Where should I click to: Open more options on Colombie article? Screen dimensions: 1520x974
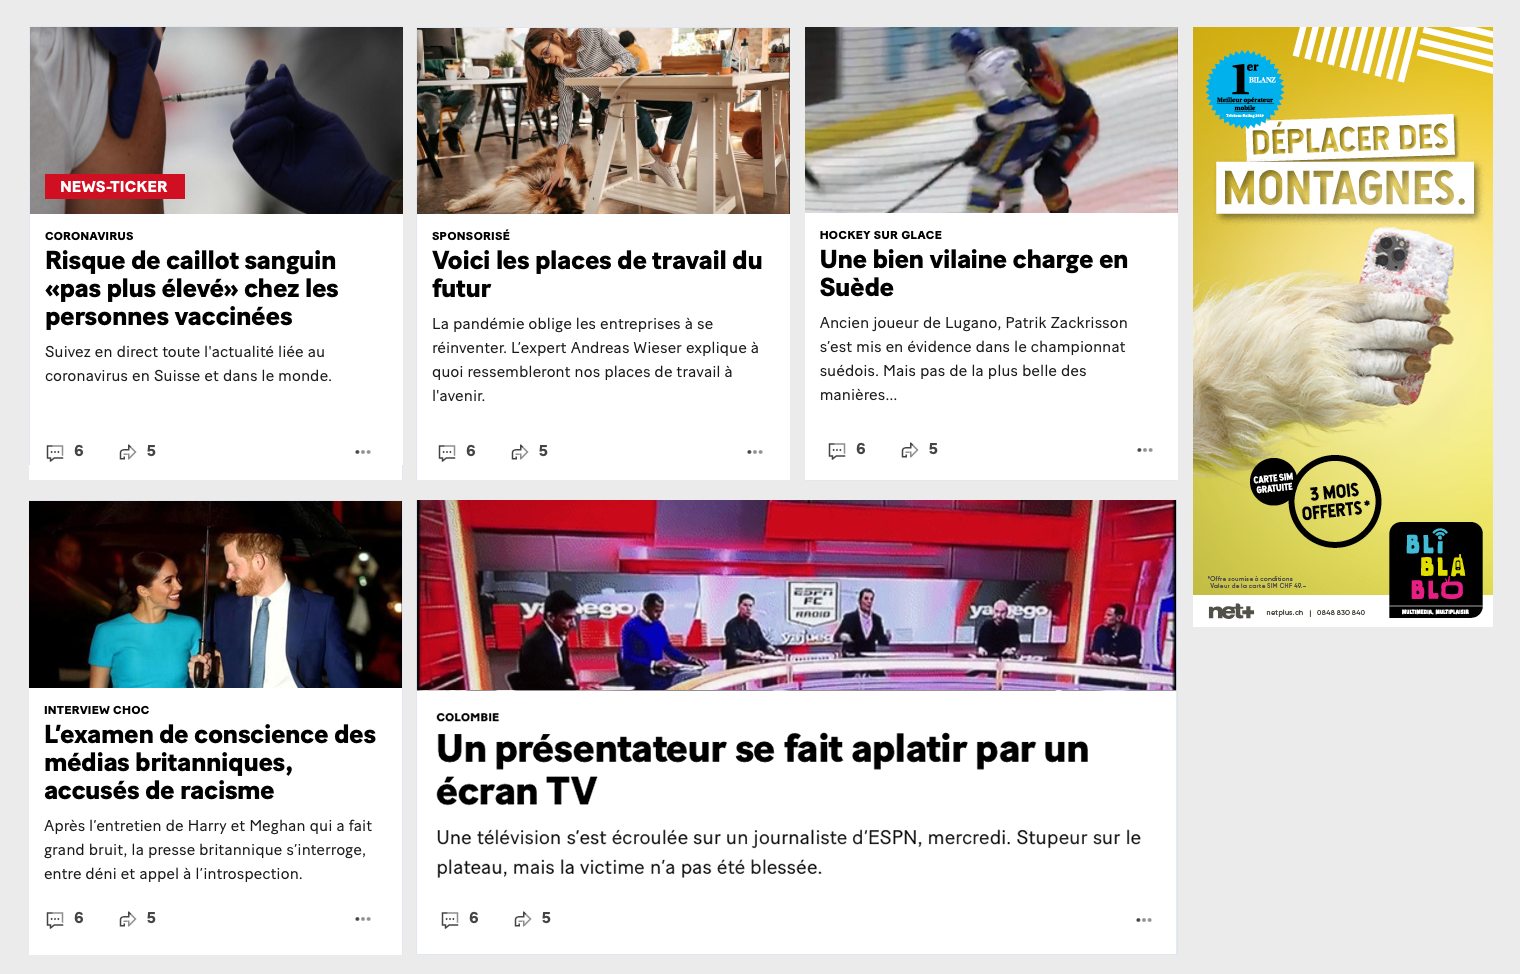click(1144, 920)
